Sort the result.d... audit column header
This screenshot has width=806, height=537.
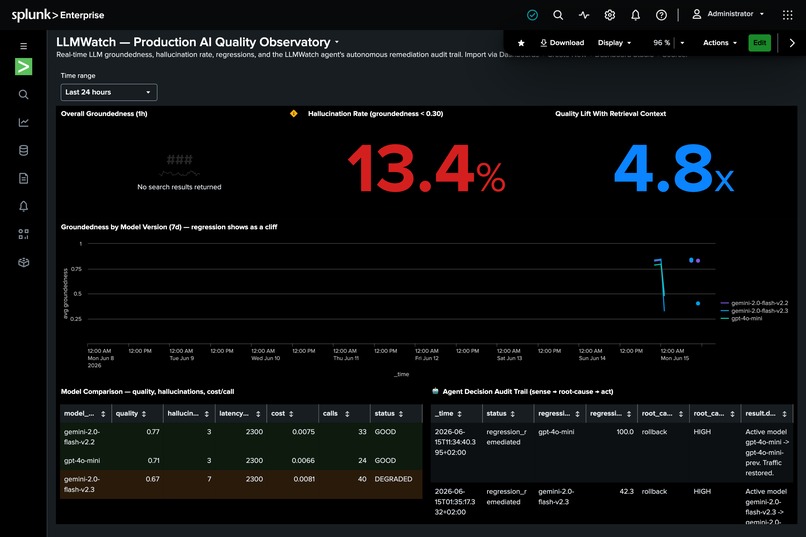click(x=766, y=414)
